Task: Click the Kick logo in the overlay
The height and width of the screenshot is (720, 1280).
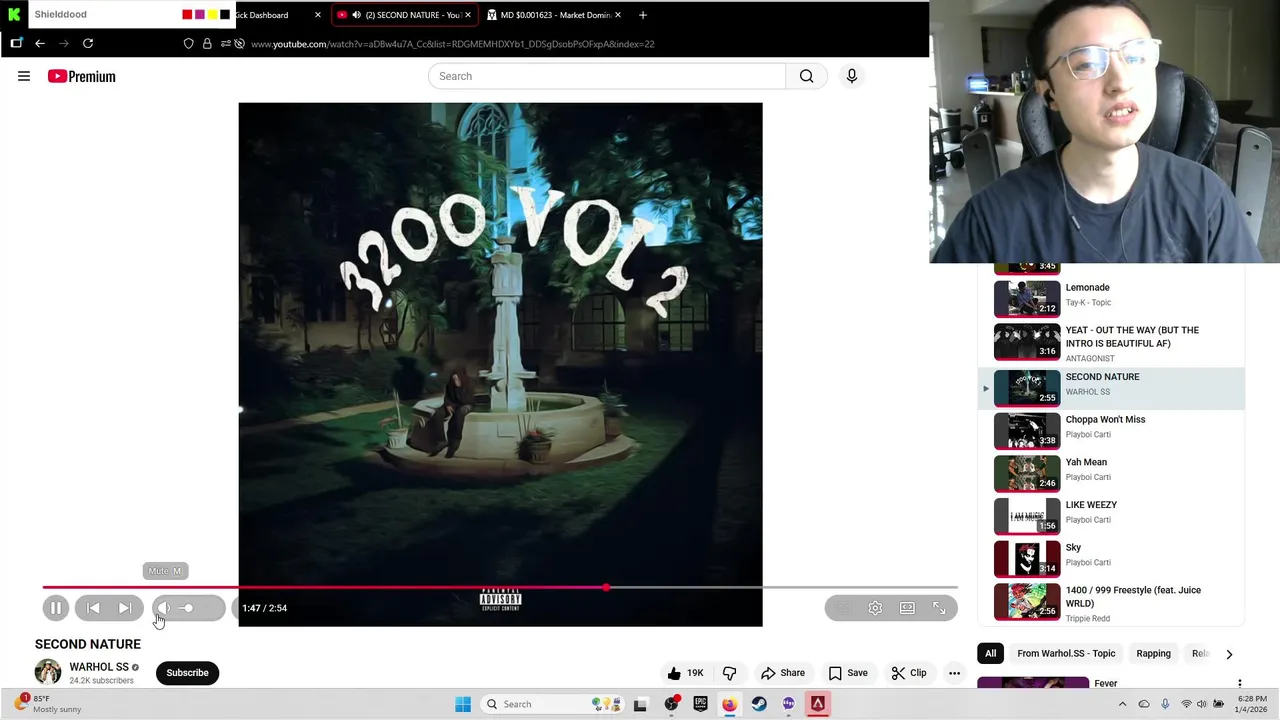Action: point(14,14)
